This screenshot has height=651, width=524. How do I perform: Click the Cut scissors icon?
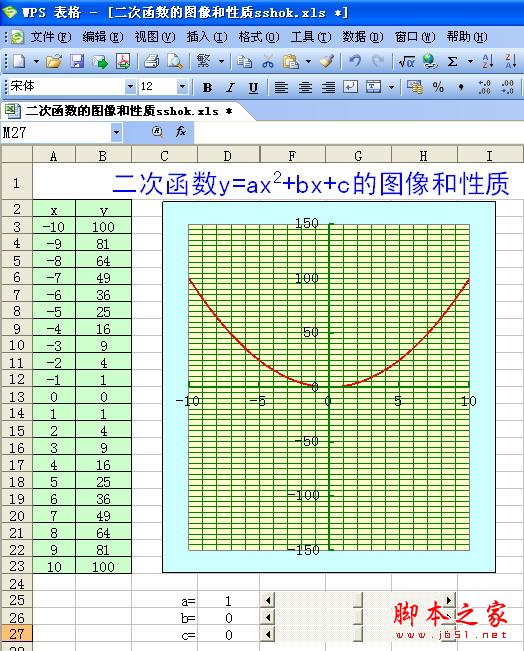[268, 62]
